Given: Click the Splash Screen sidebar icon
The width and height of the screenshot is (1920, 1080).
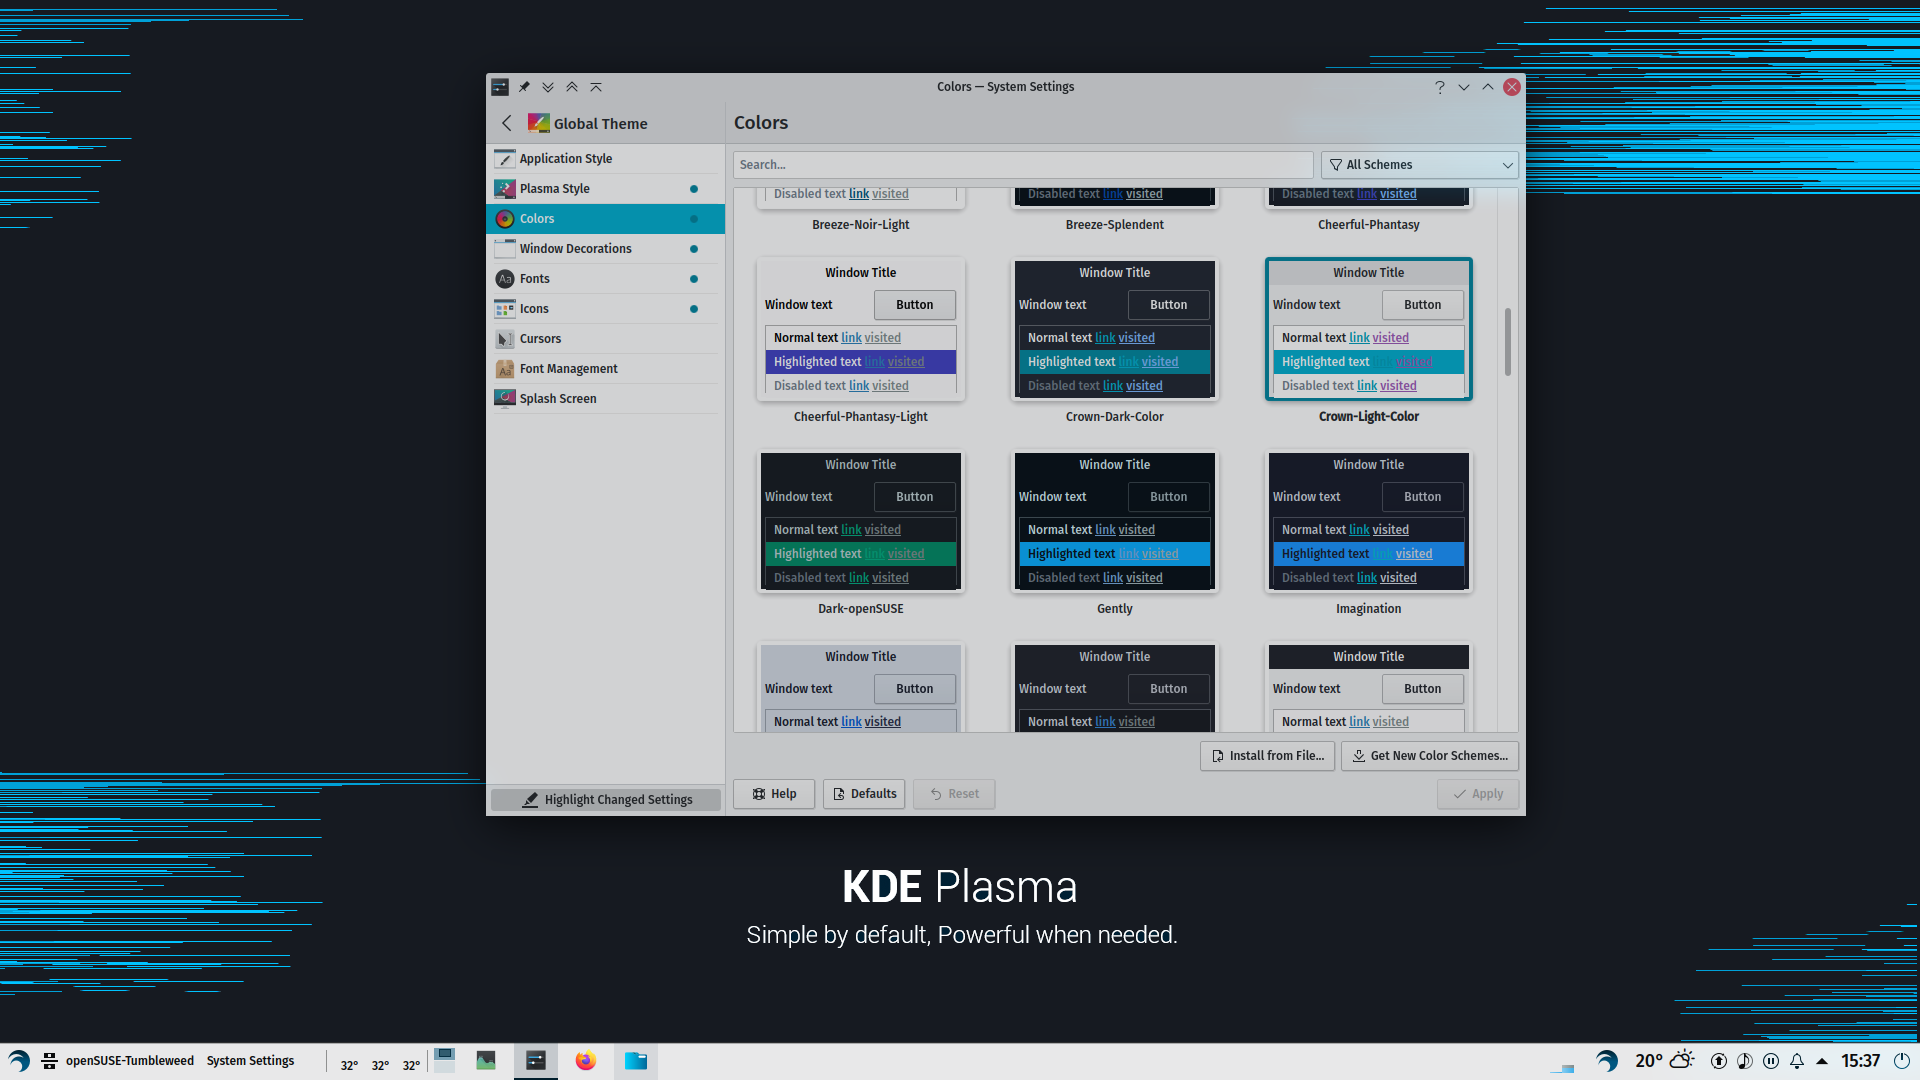Looking at the screenshot, I should pyautogui.click(x=505, y=399).
